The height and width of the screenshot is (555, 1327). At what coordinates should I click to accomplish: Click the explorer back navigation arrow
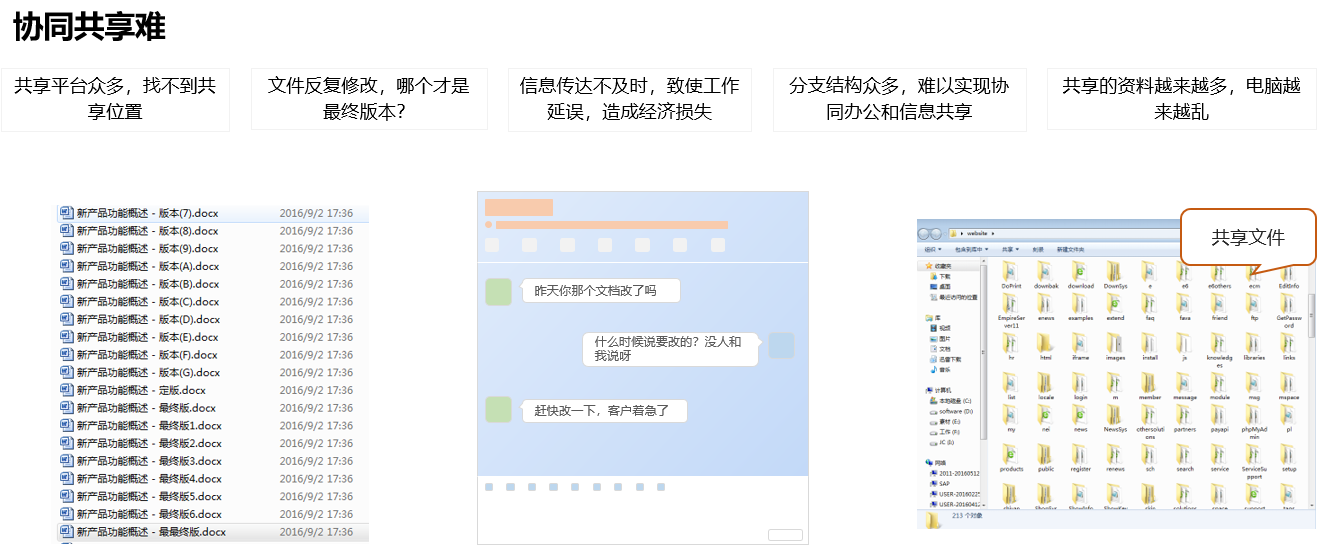click(x=924, y=232)
